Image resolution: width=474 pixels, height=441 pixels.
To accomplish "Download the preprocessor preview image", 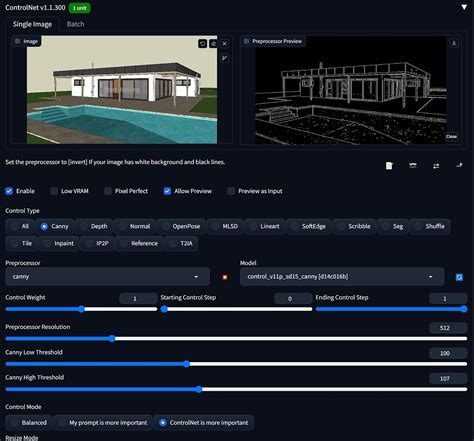I will (454, 43).
